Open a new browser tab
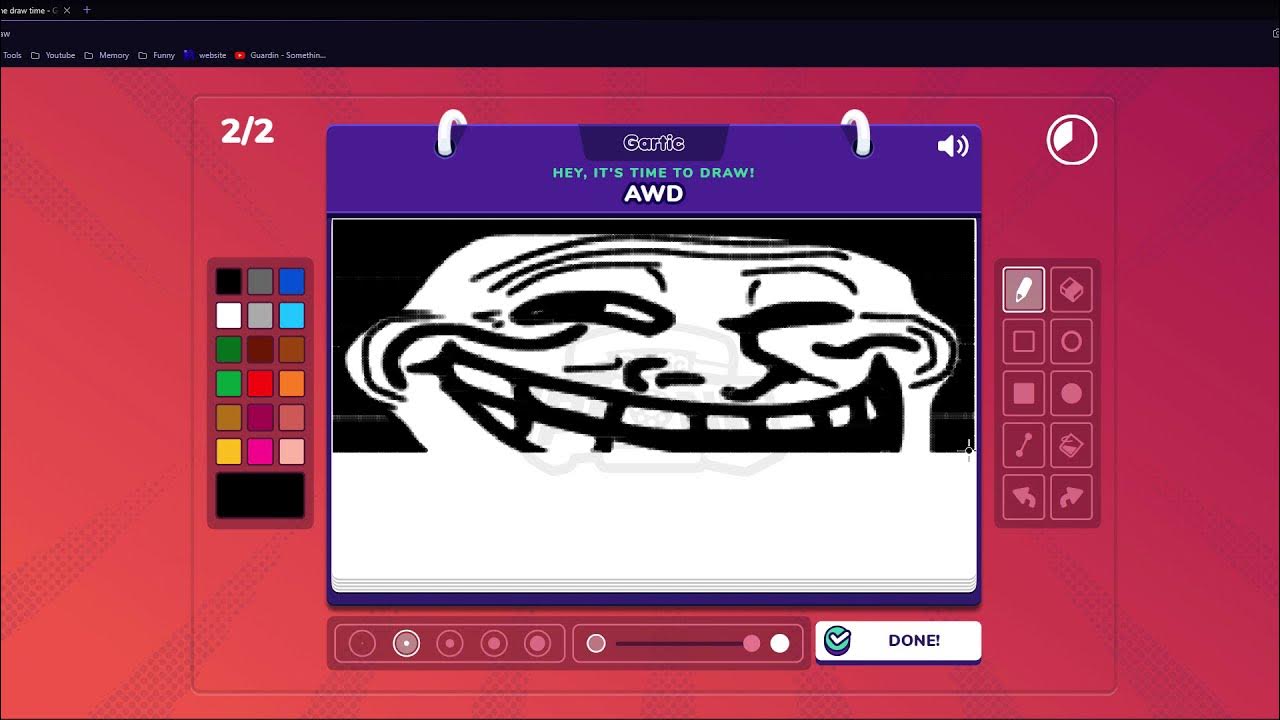This screenshot has width=1280, height=720. pyautogui.click(x=87, y=10)
